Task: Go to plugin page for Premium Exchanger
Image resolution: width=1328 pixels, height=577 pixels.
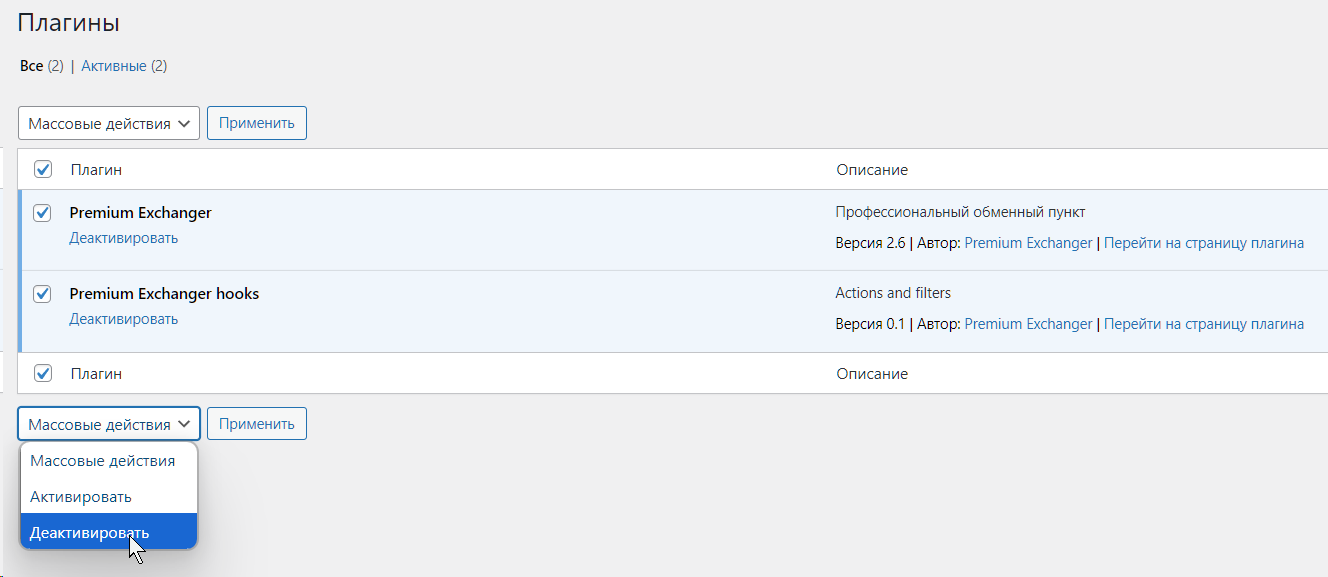Action: click(x=1204, y=243)
